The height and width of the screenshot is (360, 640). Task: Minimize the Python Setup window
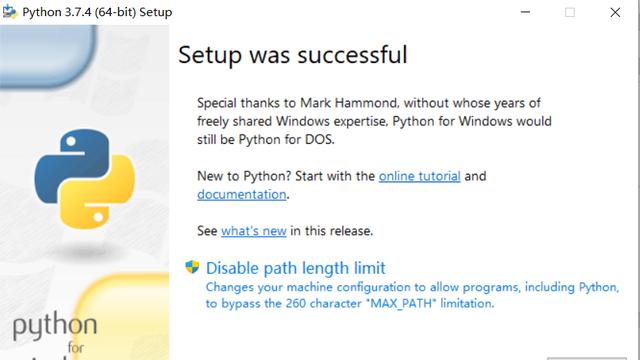pos(525,12)
